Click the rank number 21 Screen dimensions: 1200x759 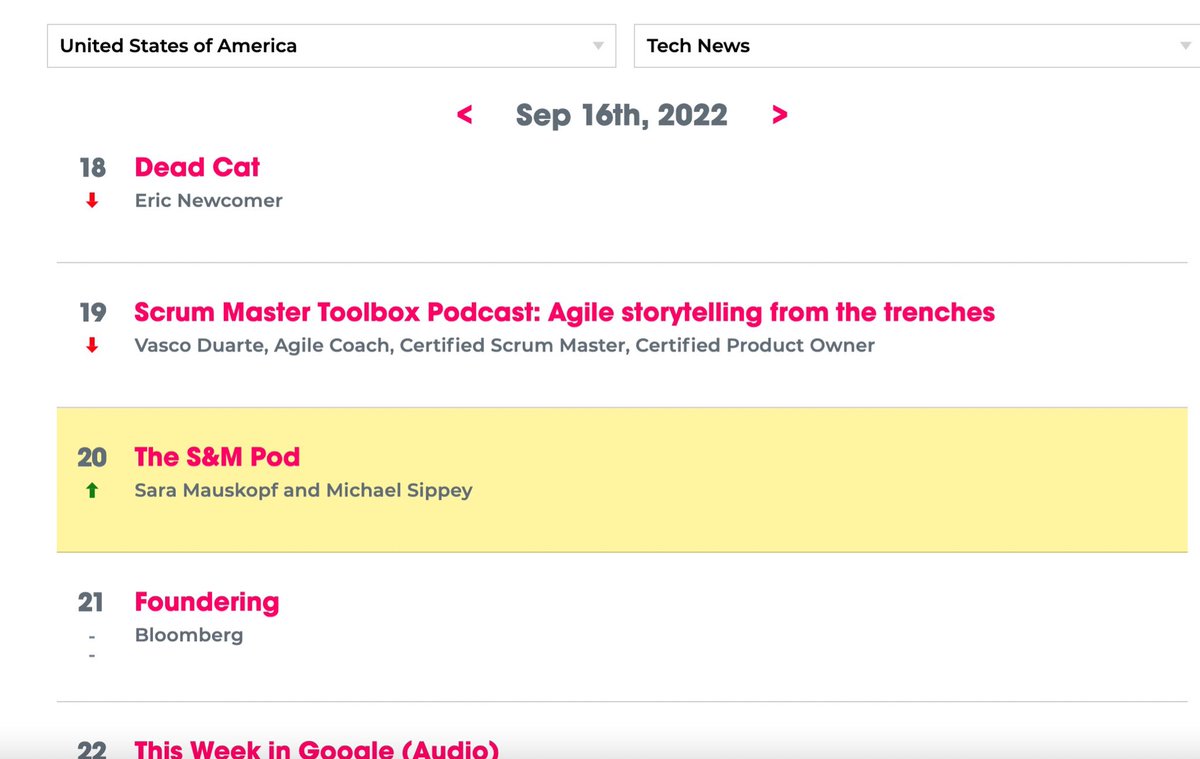point(91,602)
